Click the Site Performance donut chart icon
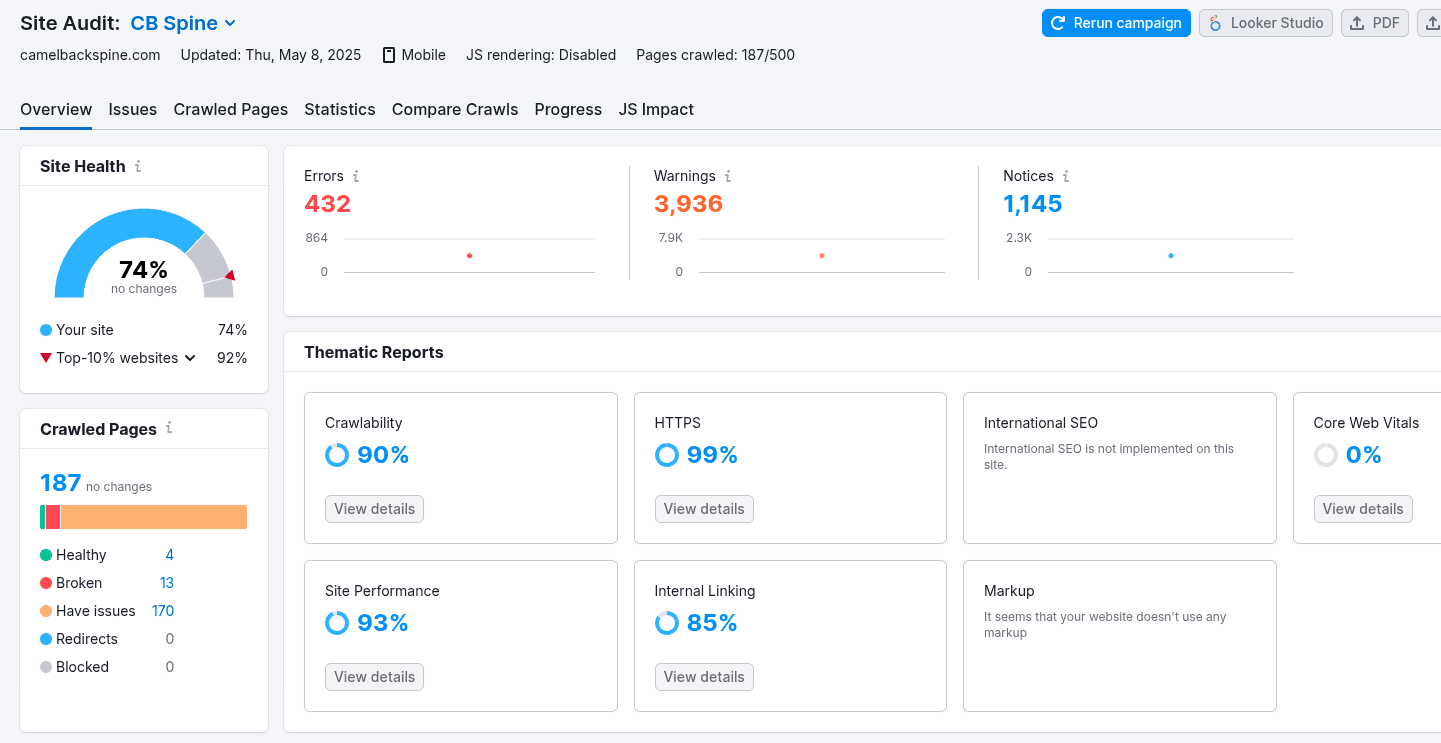The width and height of the screenshot is (1441, 743). [x=337, y=623]
